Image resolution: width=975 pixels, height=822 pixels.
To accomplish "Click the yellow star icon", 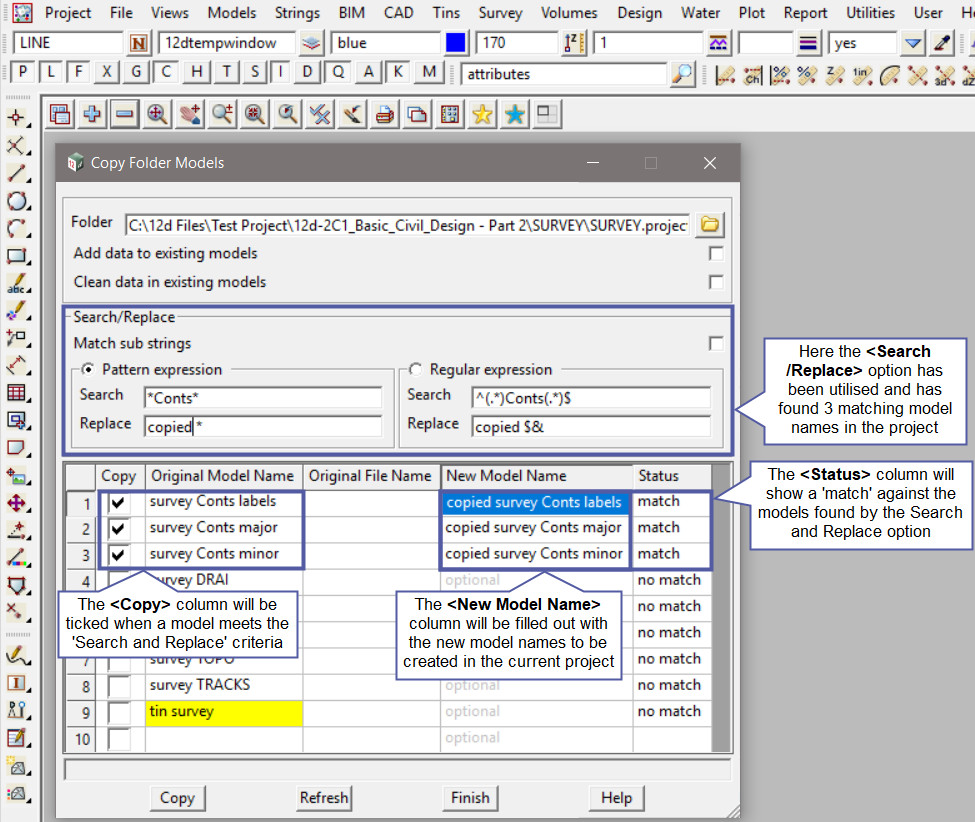I will point(482,115).
